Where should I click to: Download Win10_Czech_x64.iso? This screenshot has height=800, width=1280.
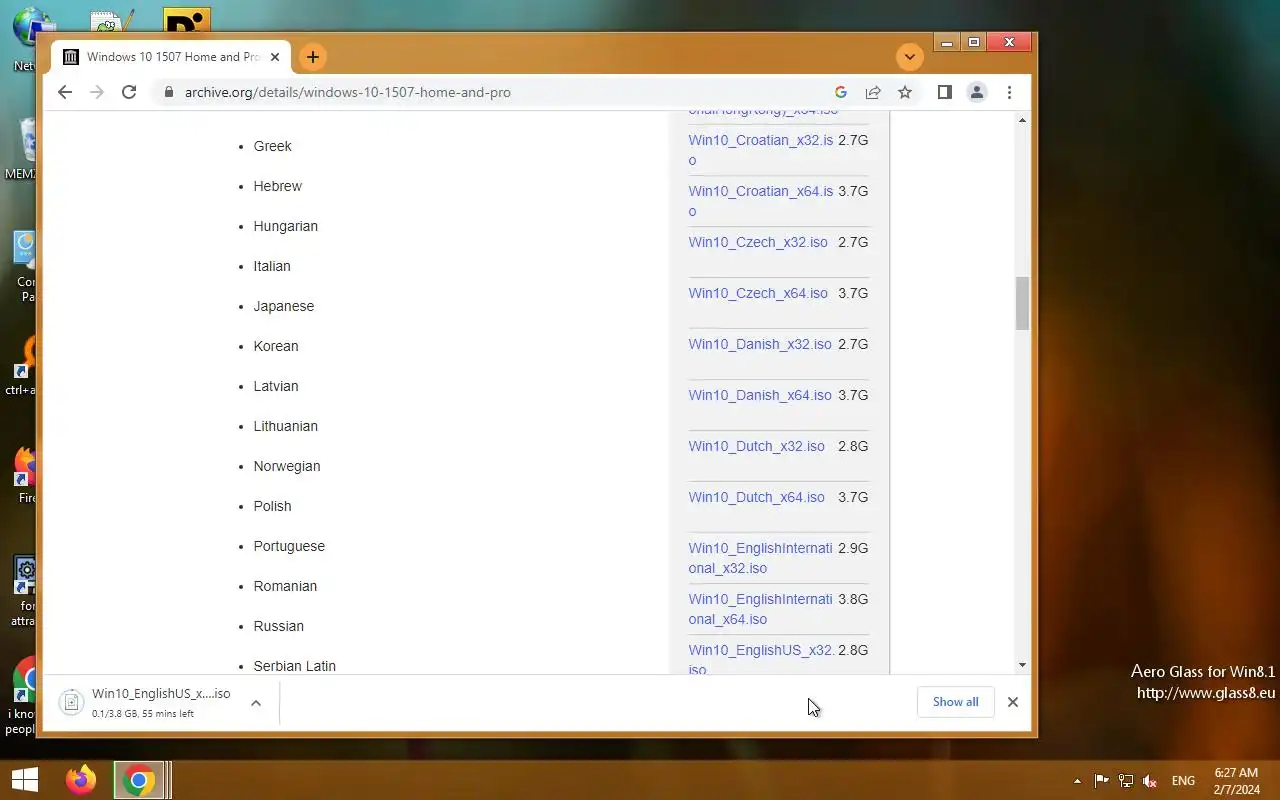758,293
